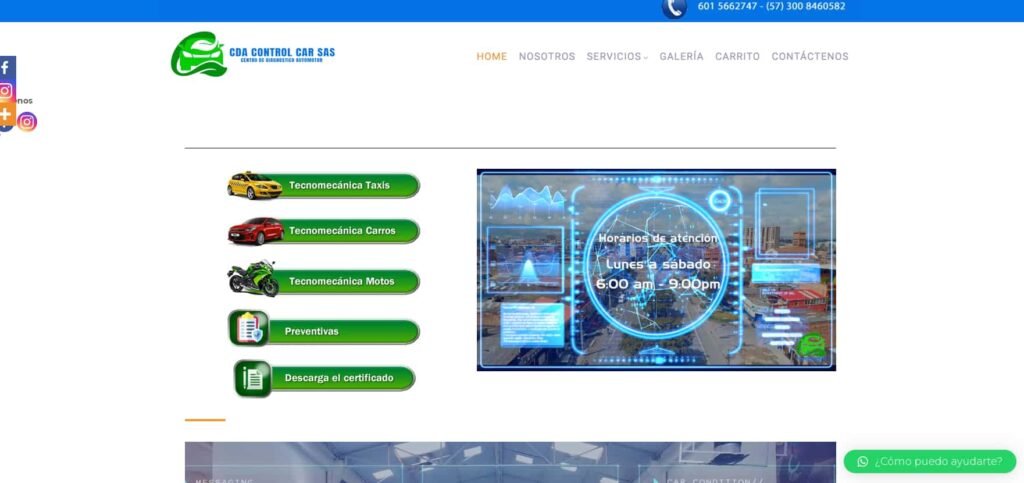Open the round Instagram follow icon

pos(27,122)
